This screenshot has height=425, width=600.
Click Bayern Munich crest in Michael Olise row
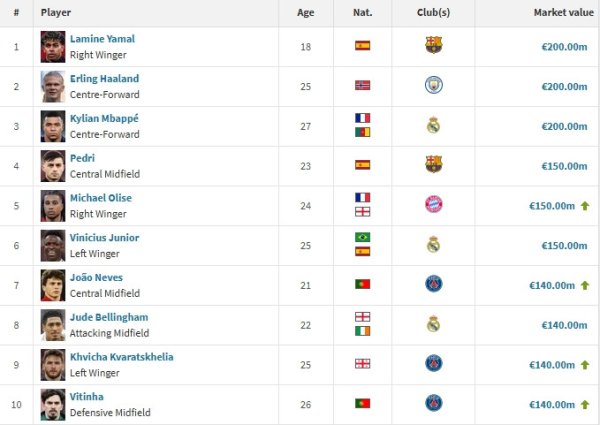(434, 204)
